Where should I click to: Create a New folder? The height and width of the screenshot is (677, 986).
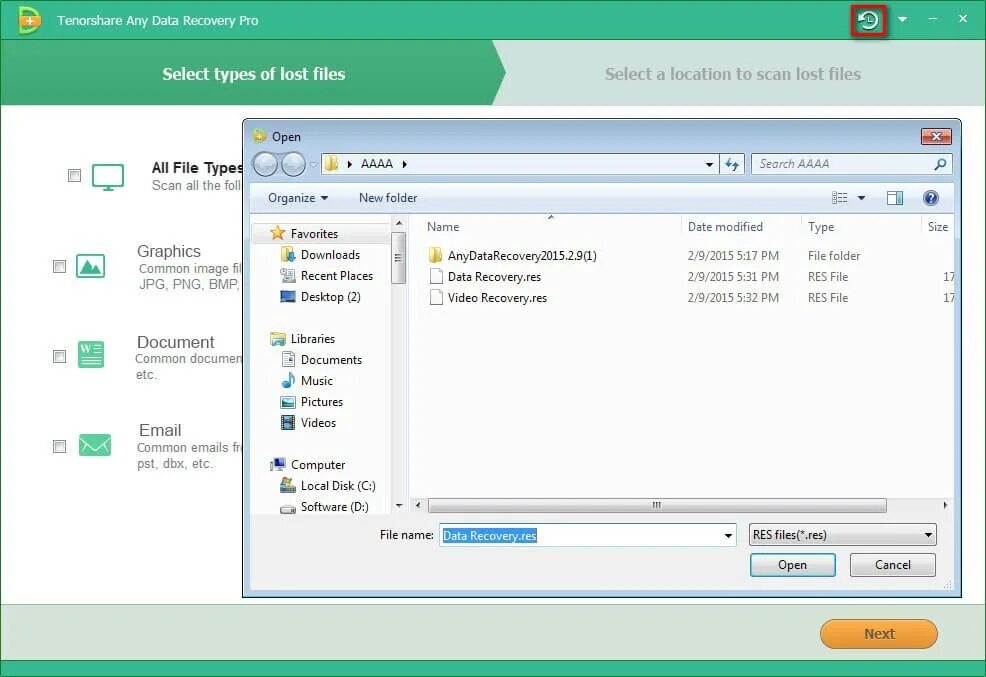pyautogui.click(x=388, y=198)
